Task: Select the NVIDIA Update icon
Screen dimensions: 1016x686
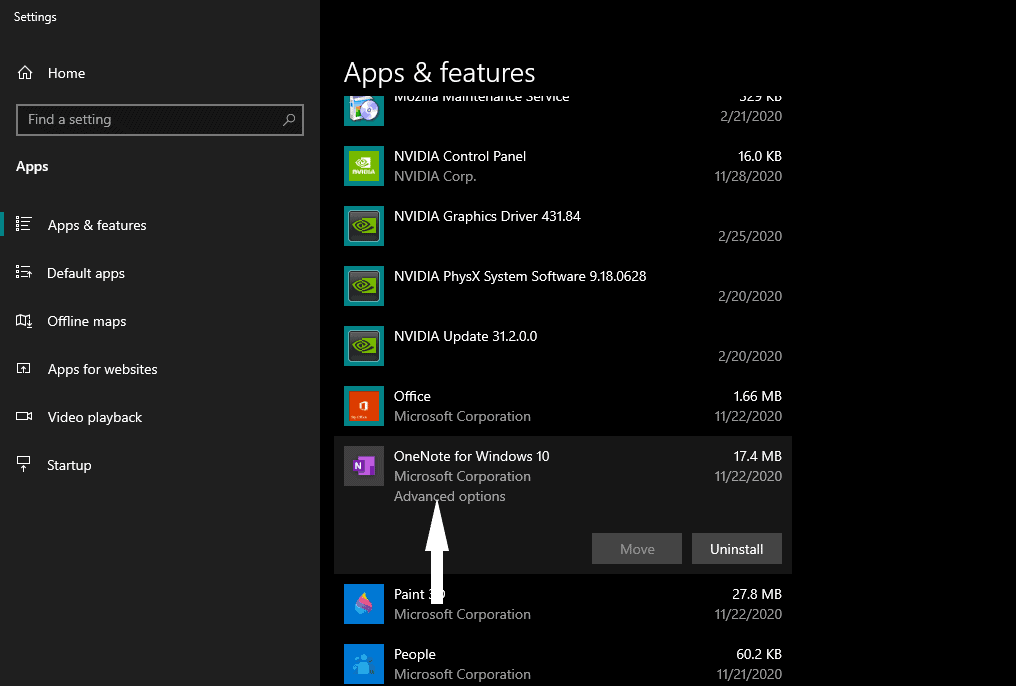Action: 364,346
